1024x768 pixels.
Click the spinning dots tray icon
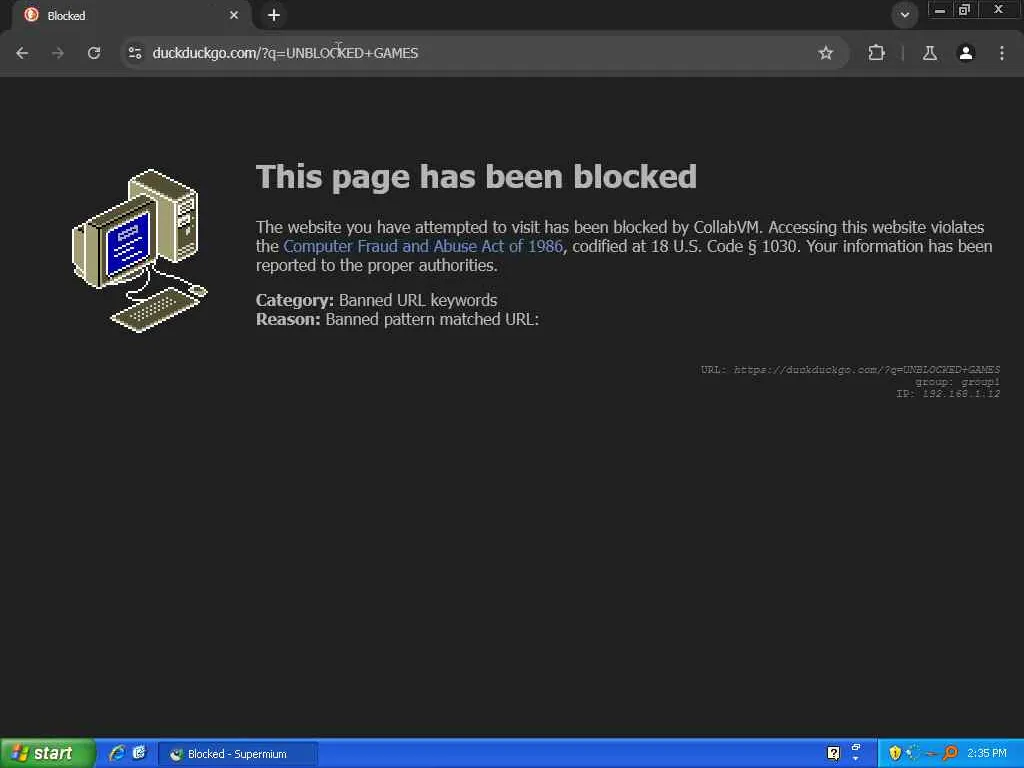point(913,753)
